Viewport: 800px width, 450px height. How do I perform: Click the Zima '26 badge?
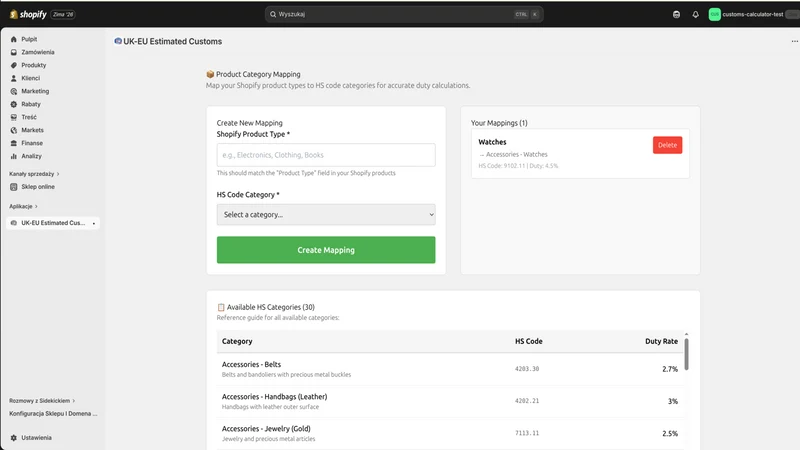(x=63, y=14)
